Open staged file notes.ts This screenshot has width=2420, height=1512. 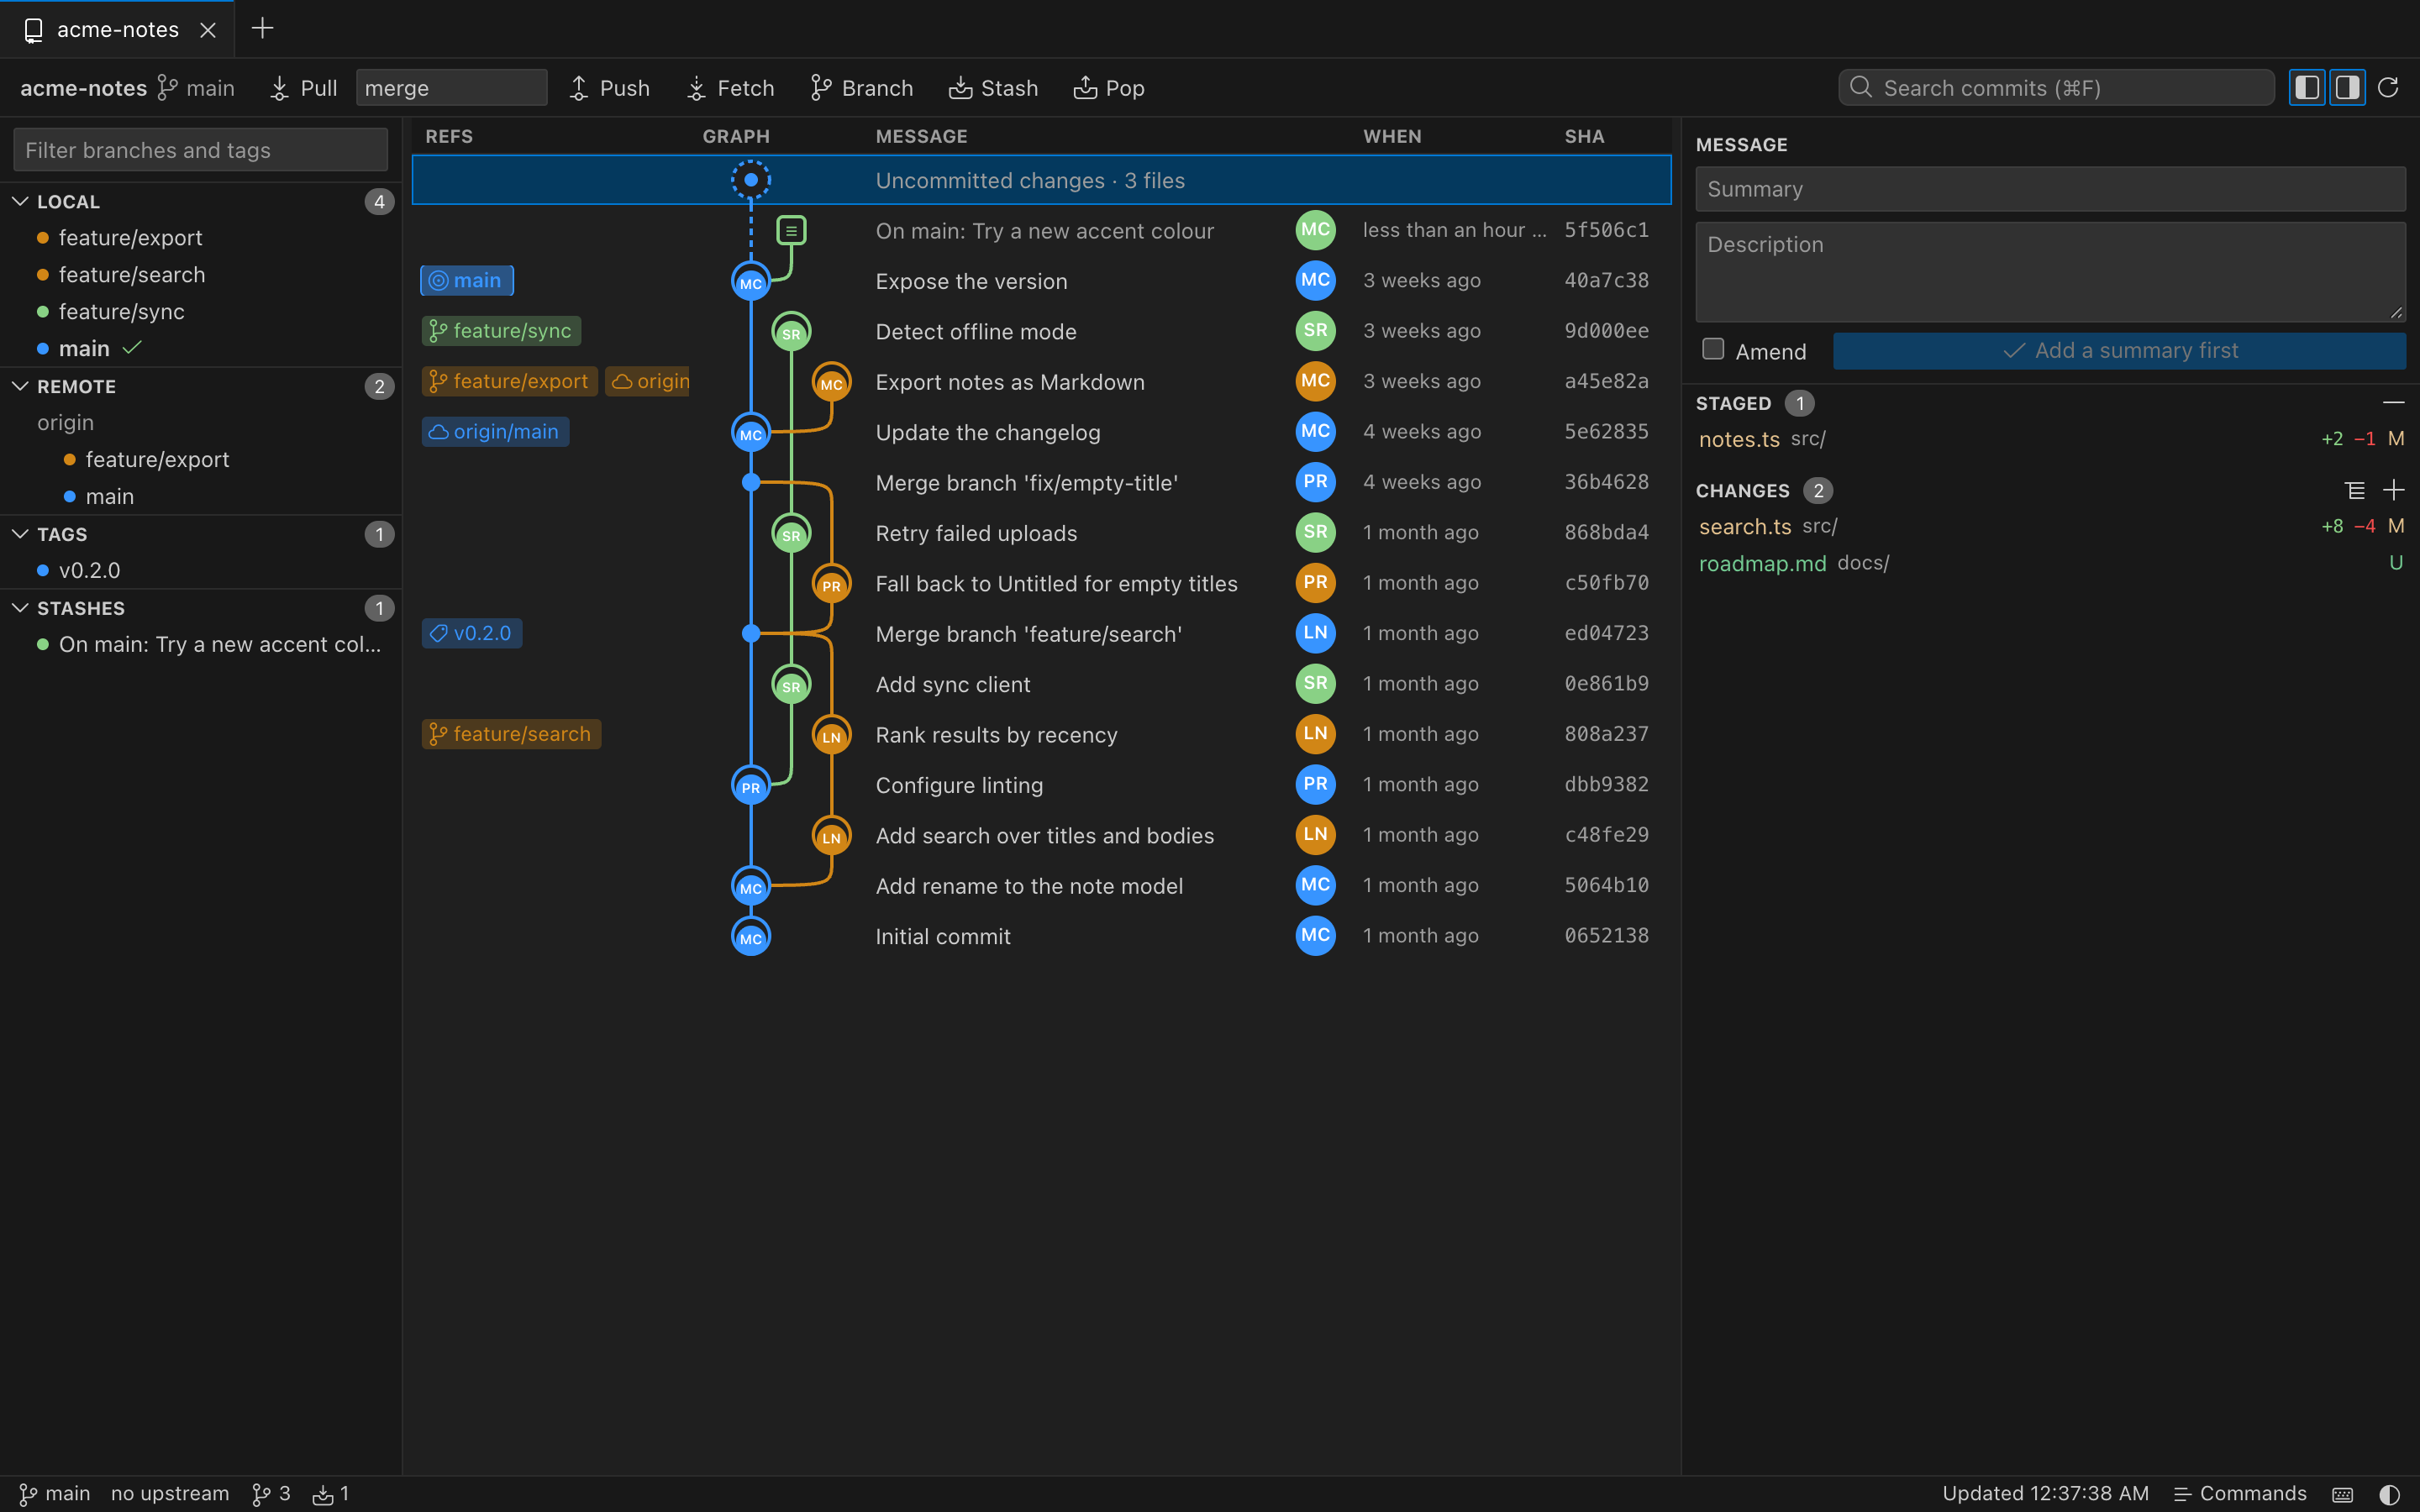point(2050,439)
